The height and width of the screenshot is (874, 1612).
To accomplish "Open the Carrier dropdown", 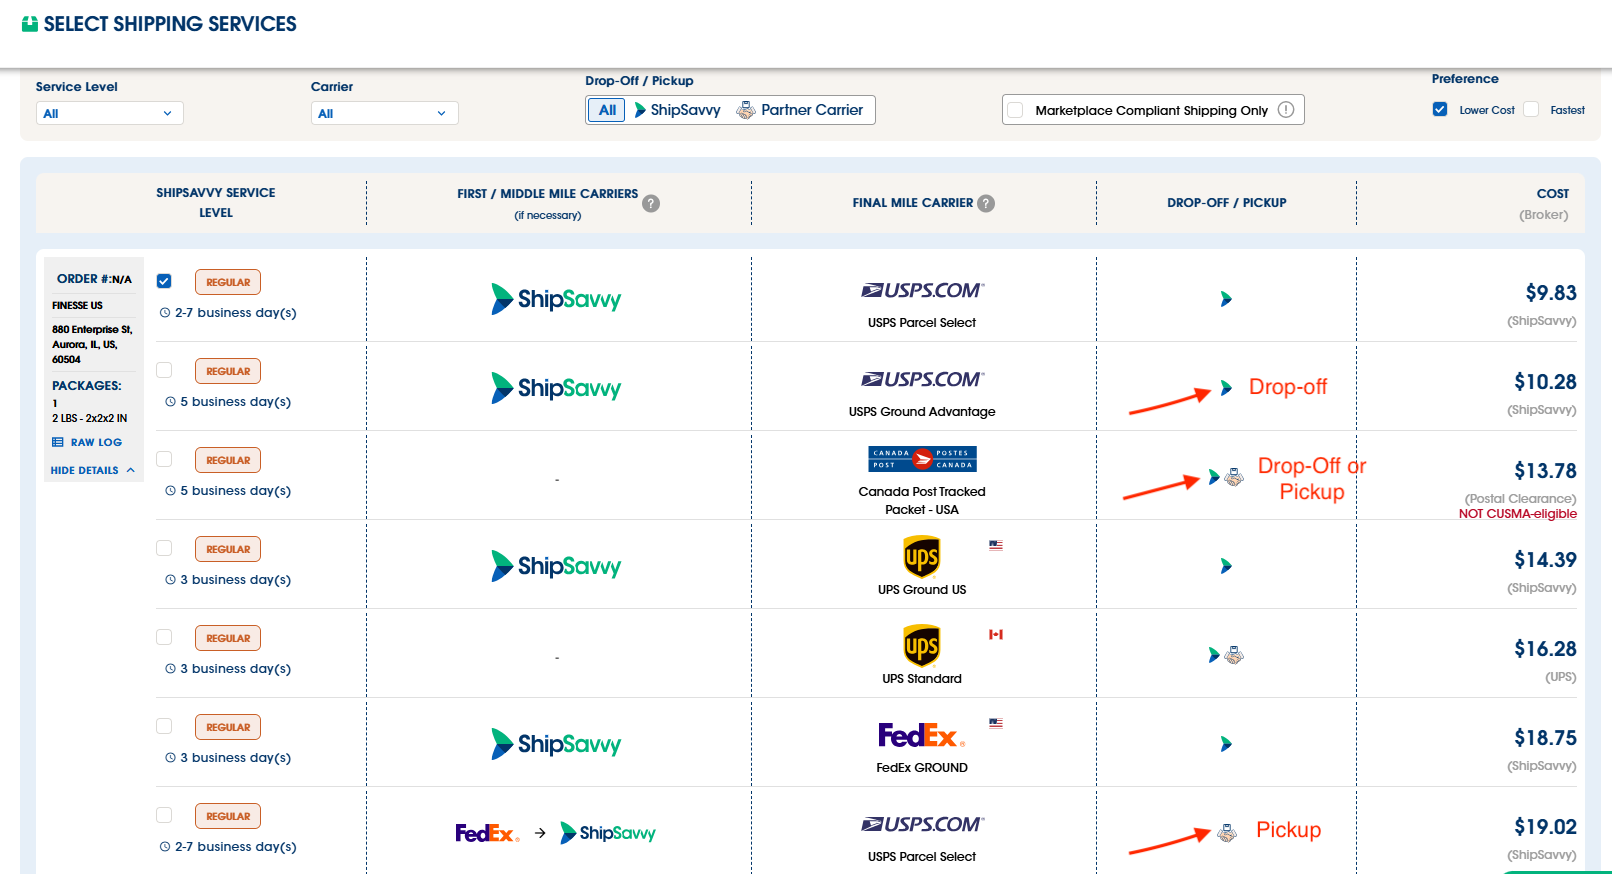I will click(385, 113).
